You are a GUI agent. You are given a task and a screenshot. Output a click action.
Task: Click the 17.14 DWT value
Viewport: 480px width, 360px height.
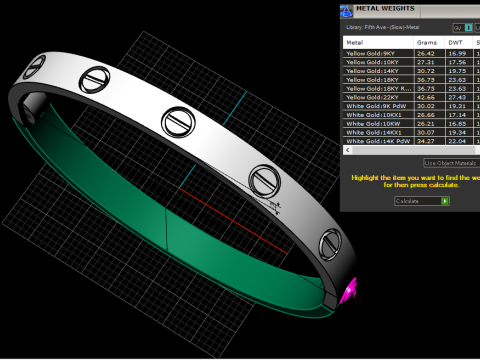457,115
